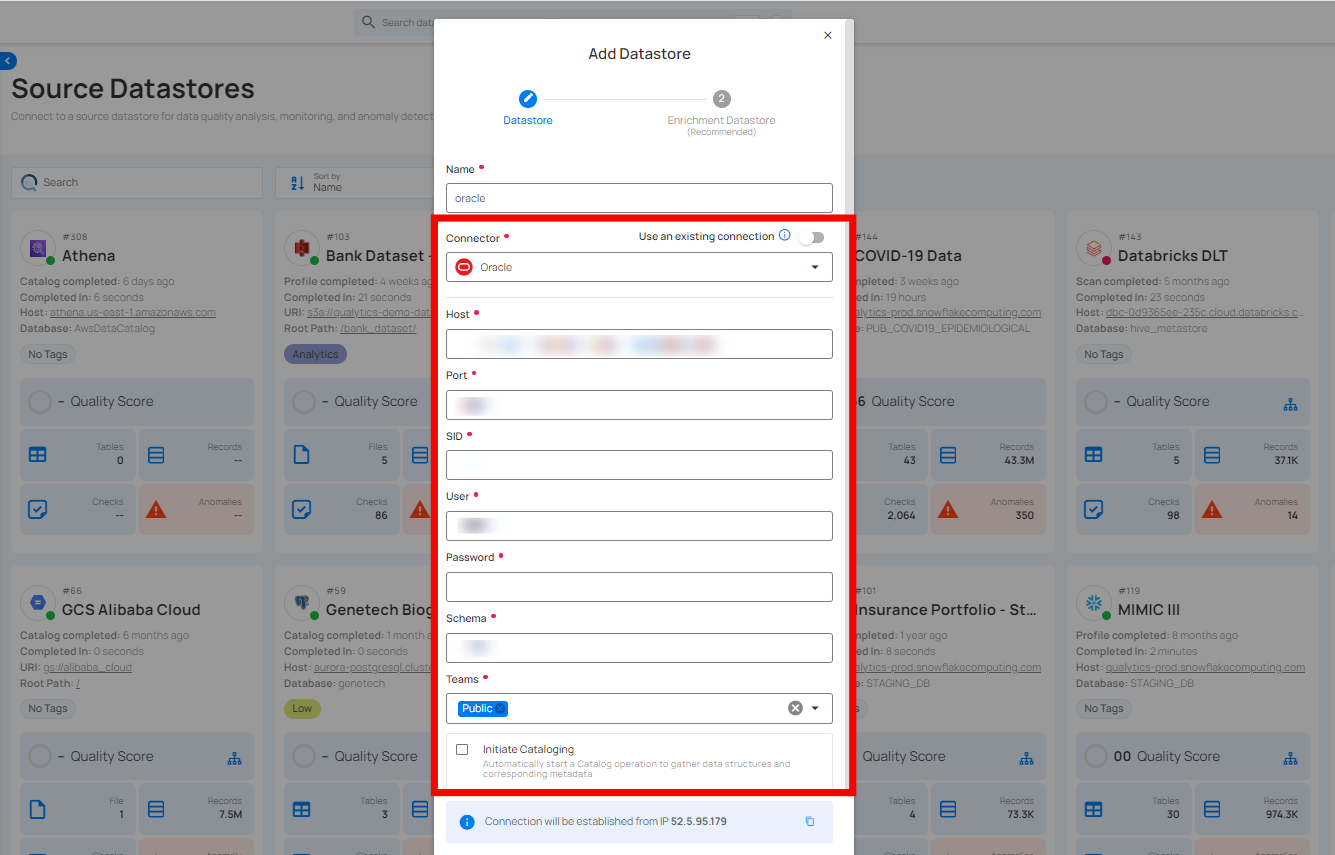1335x855 pixels.
Task: Expand the Teams dropdown arrow
Action: (x=815, y=708)
